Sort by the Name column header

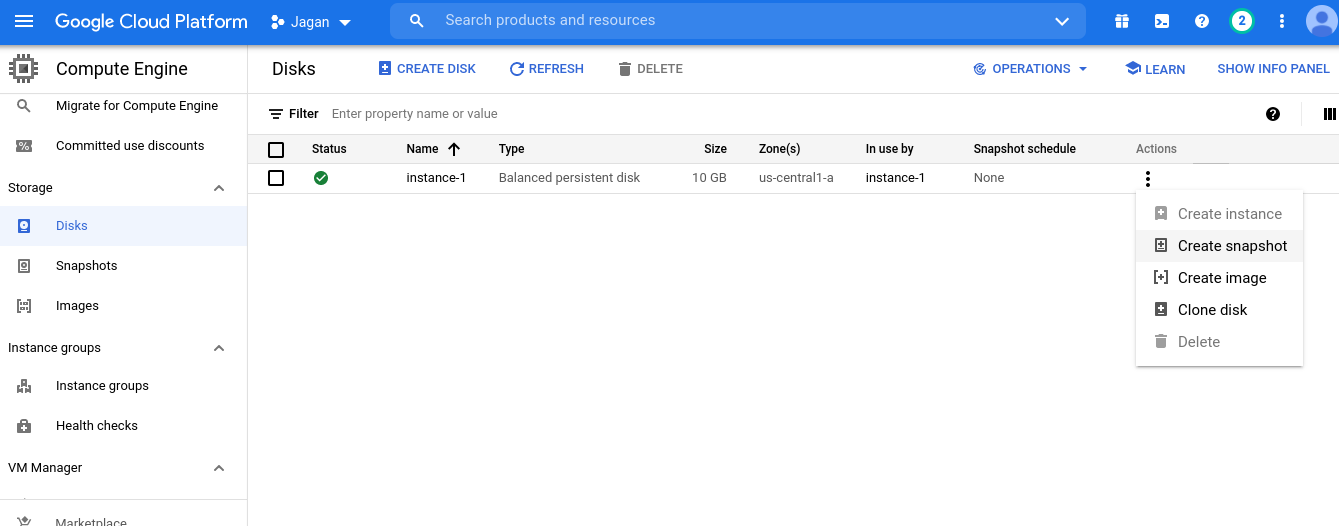[422, 149]
